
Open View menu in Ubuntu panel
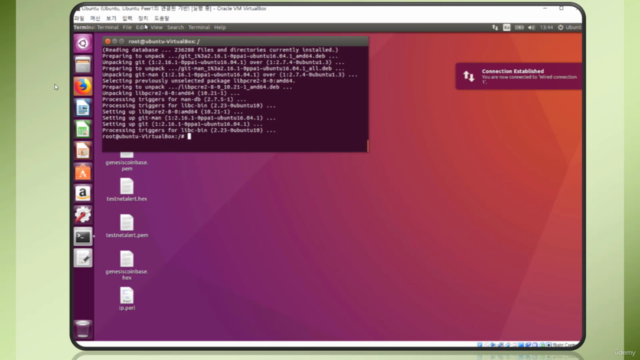click(x=156, y=27)
